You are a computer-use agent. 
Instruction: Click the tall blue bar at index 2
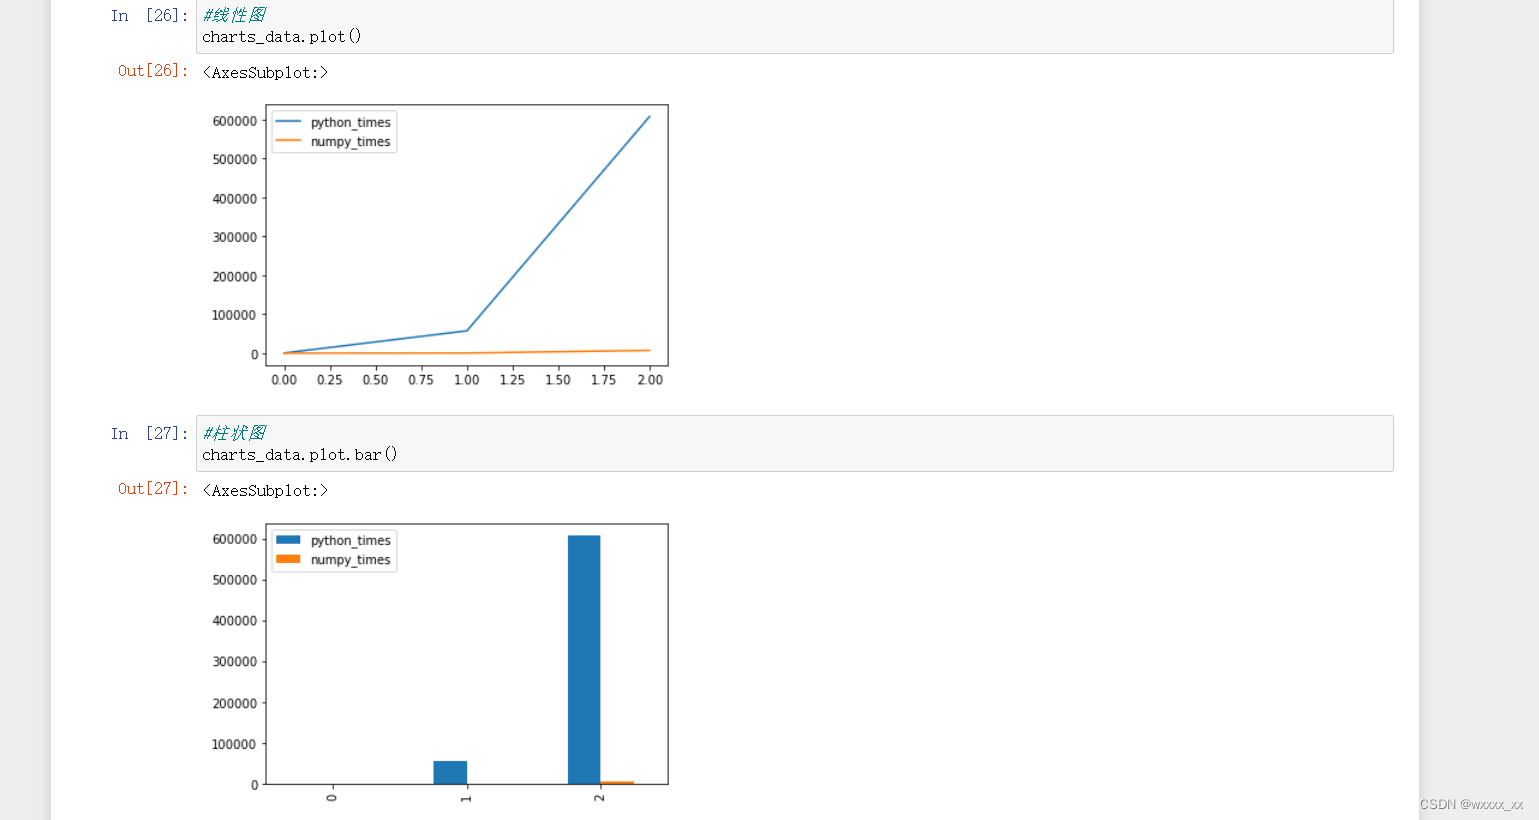point(584,660)
